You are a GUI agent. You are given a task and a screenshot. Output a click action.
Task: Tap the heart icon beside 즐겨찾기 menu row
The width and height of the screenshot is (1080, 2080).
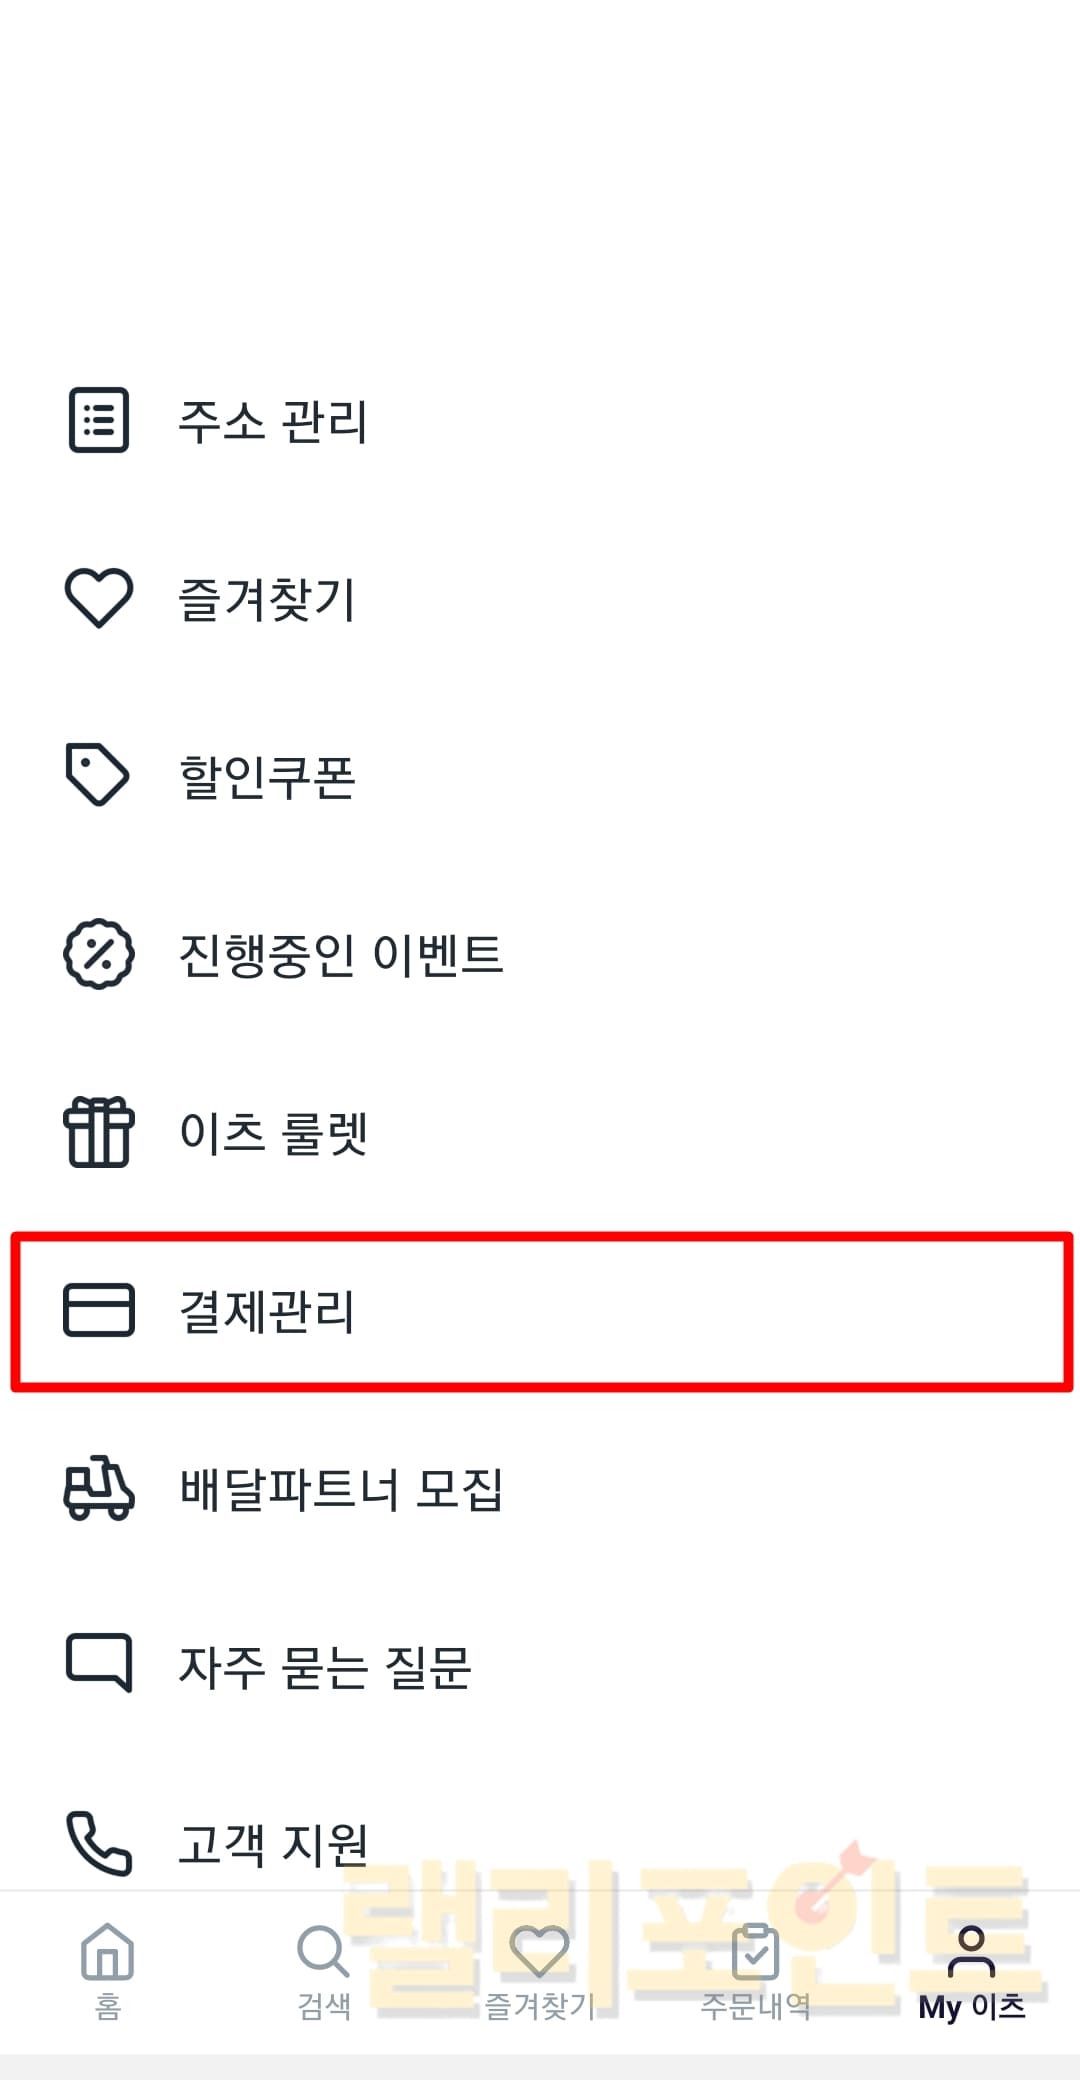[x=98, y=598]
